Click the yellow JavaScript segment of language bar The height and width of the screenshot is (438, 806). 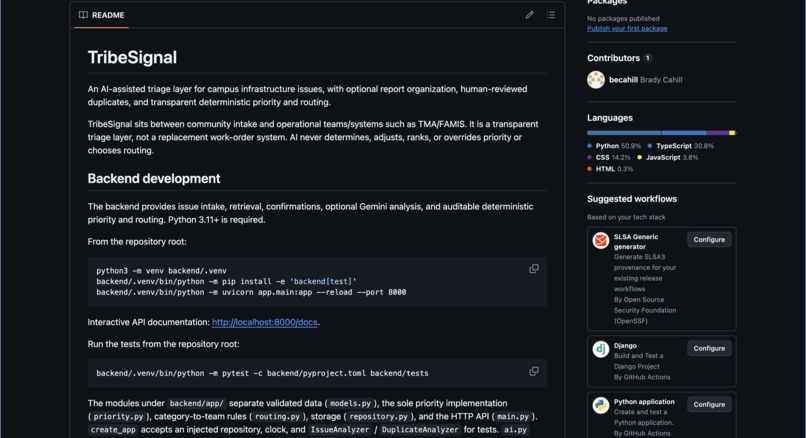pos(732,133)
